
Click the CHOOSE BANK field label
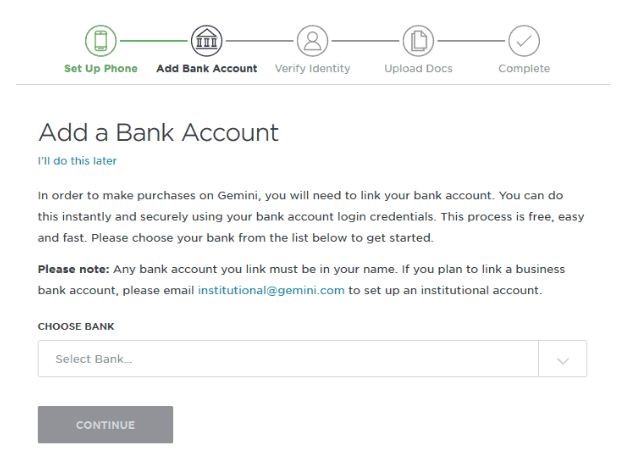click(76, 326)
